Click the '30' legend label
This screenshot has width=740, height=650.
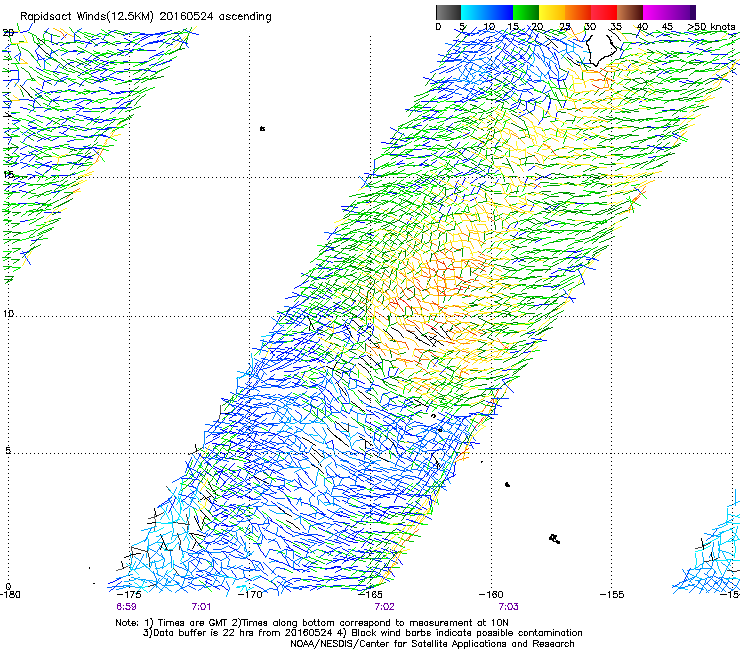(x=590, y=27)
